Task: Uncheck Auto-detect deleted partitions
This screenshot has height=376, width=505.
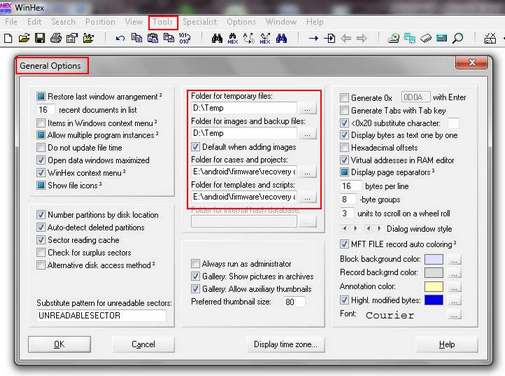Action: (x=41, y=228)
